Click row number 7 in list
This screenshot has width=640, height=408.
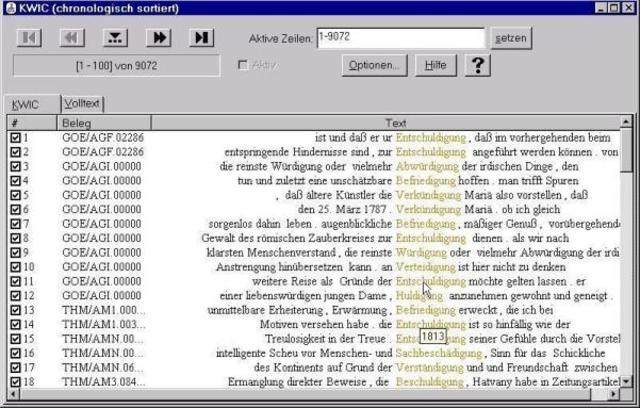point(26,224)
